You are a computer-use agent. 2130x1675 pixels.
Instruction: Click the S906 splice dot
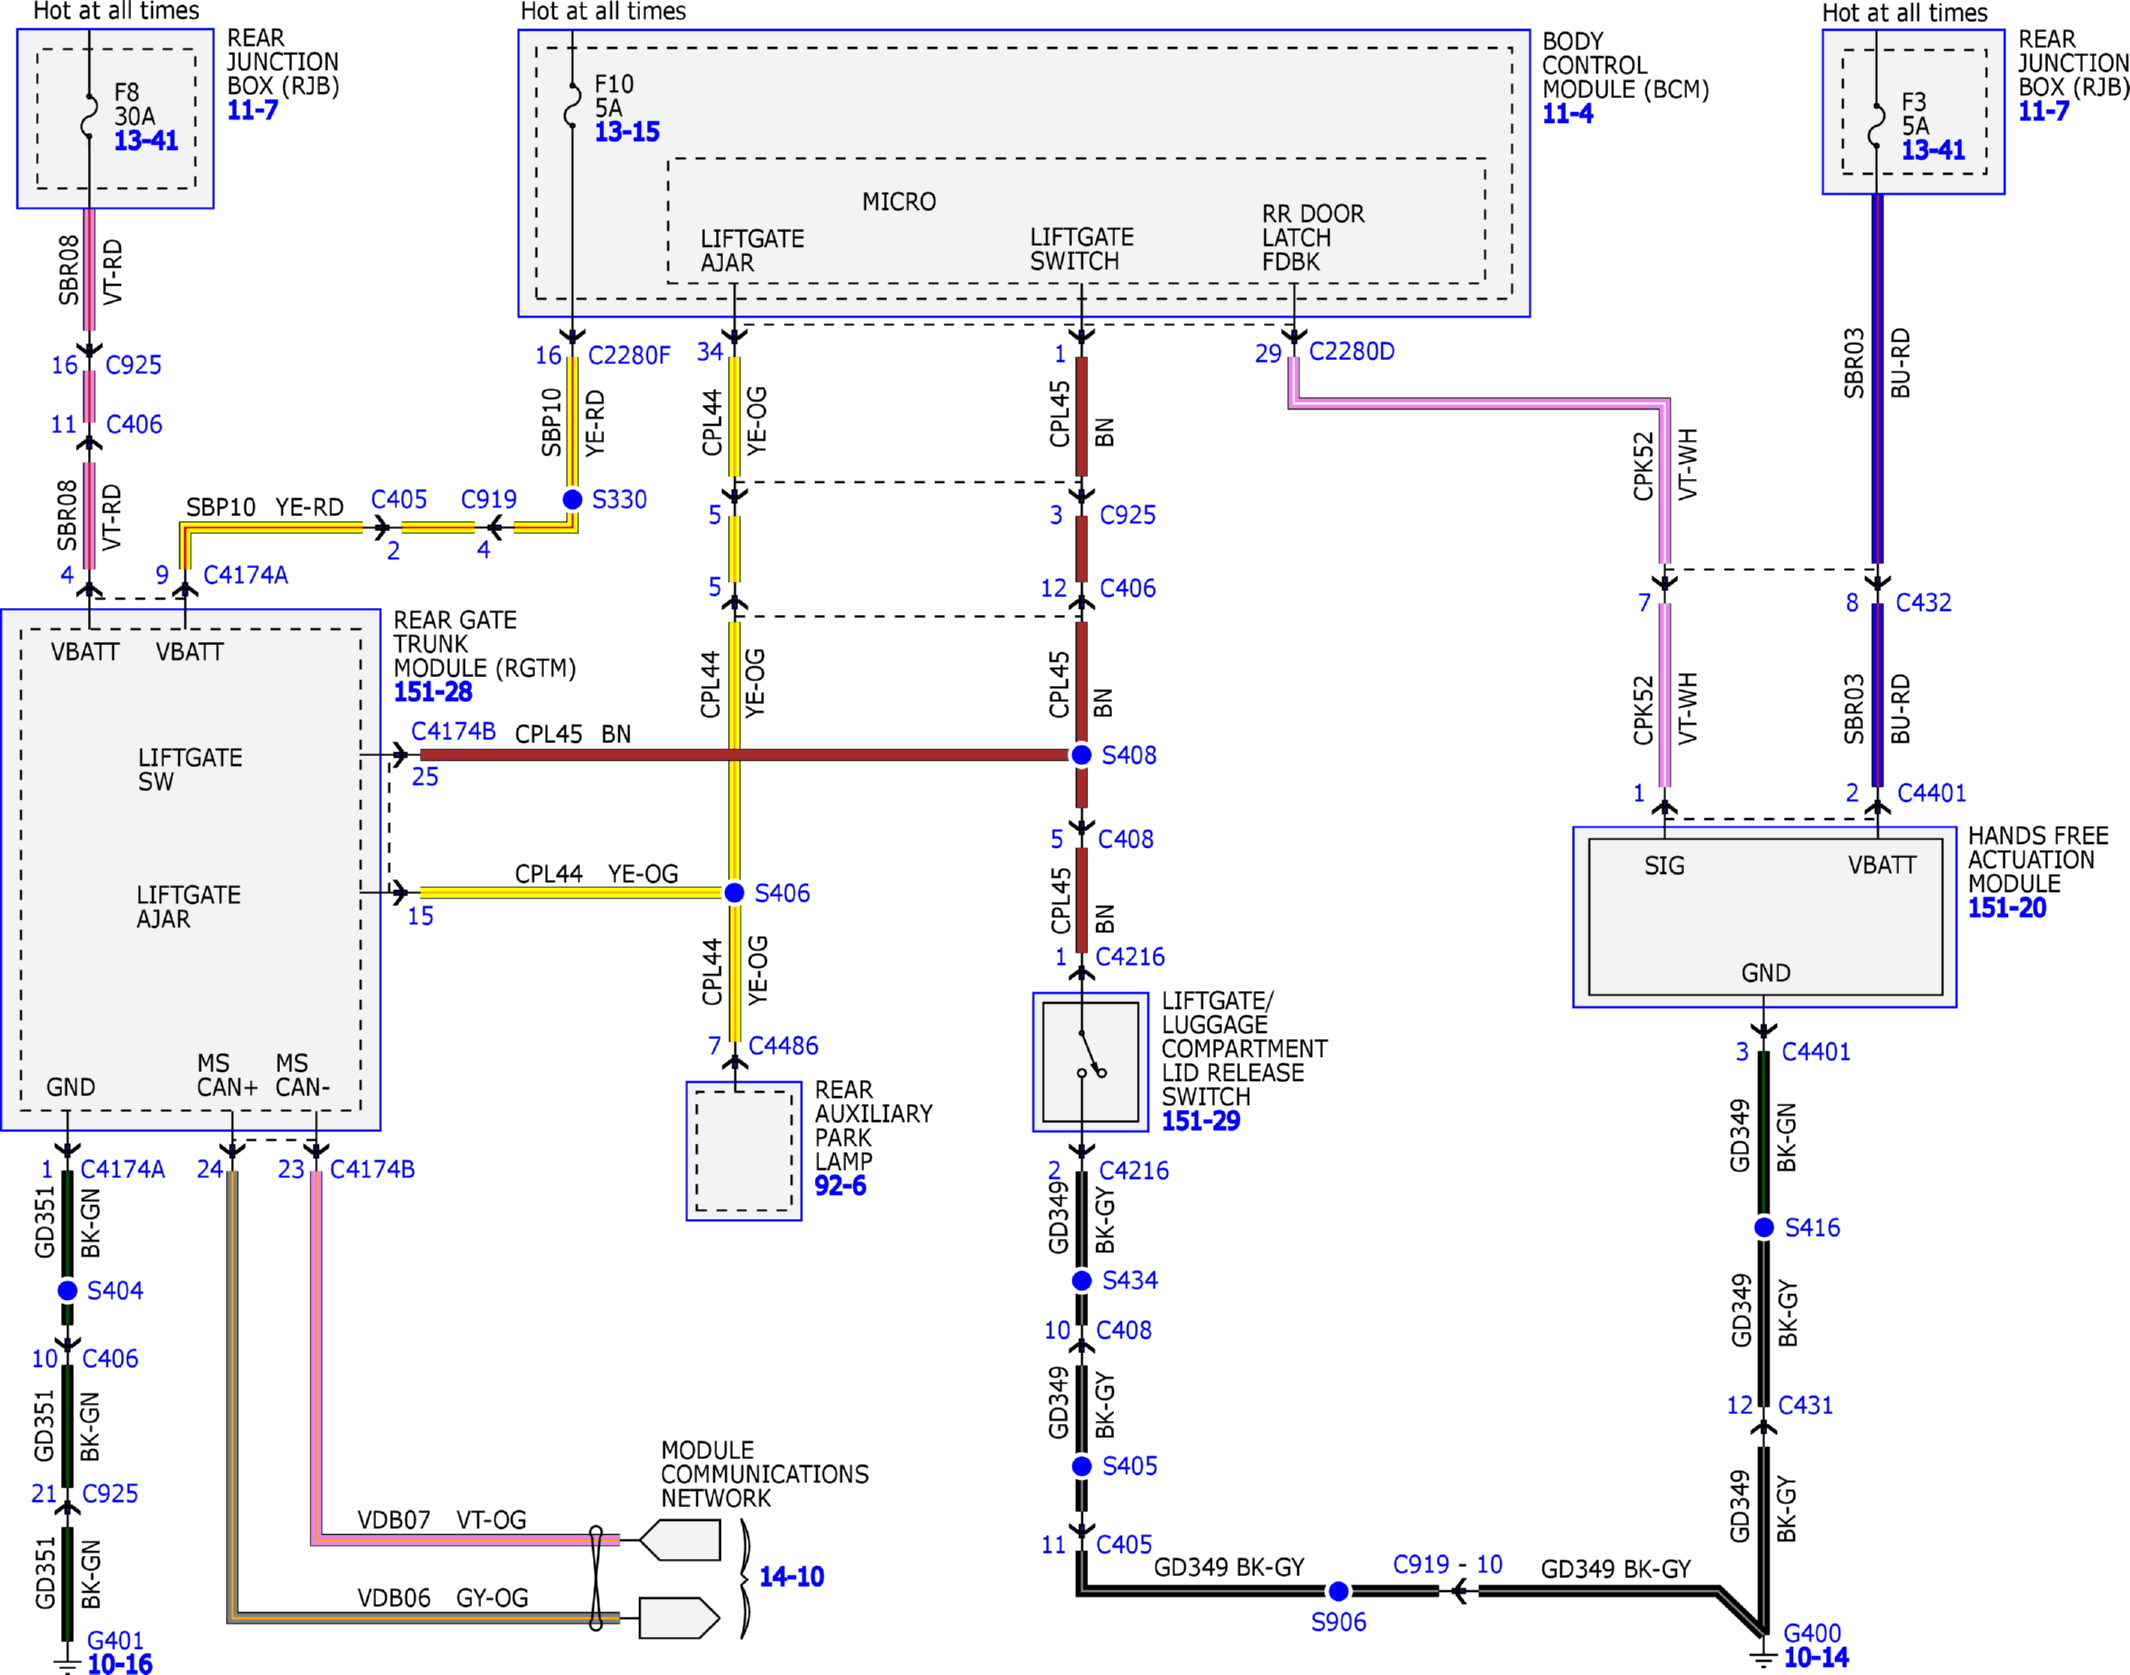pyautogui.click(x=1338, y=1591)
